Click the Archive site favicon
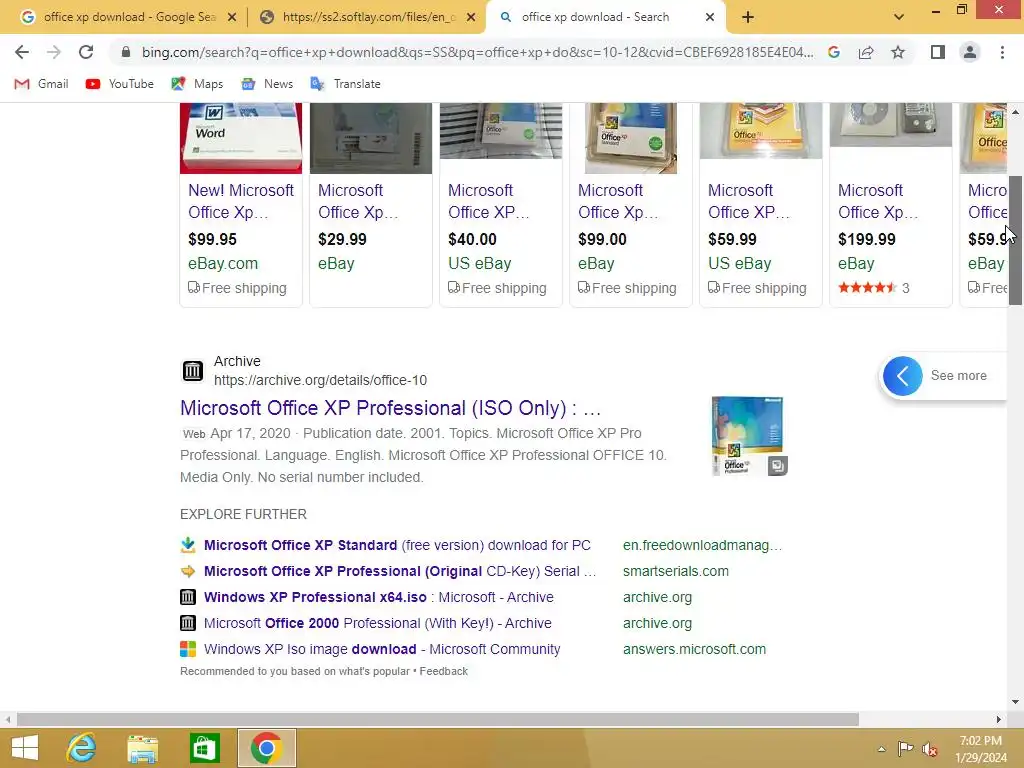1024x768 pixels. pos(193,370)
